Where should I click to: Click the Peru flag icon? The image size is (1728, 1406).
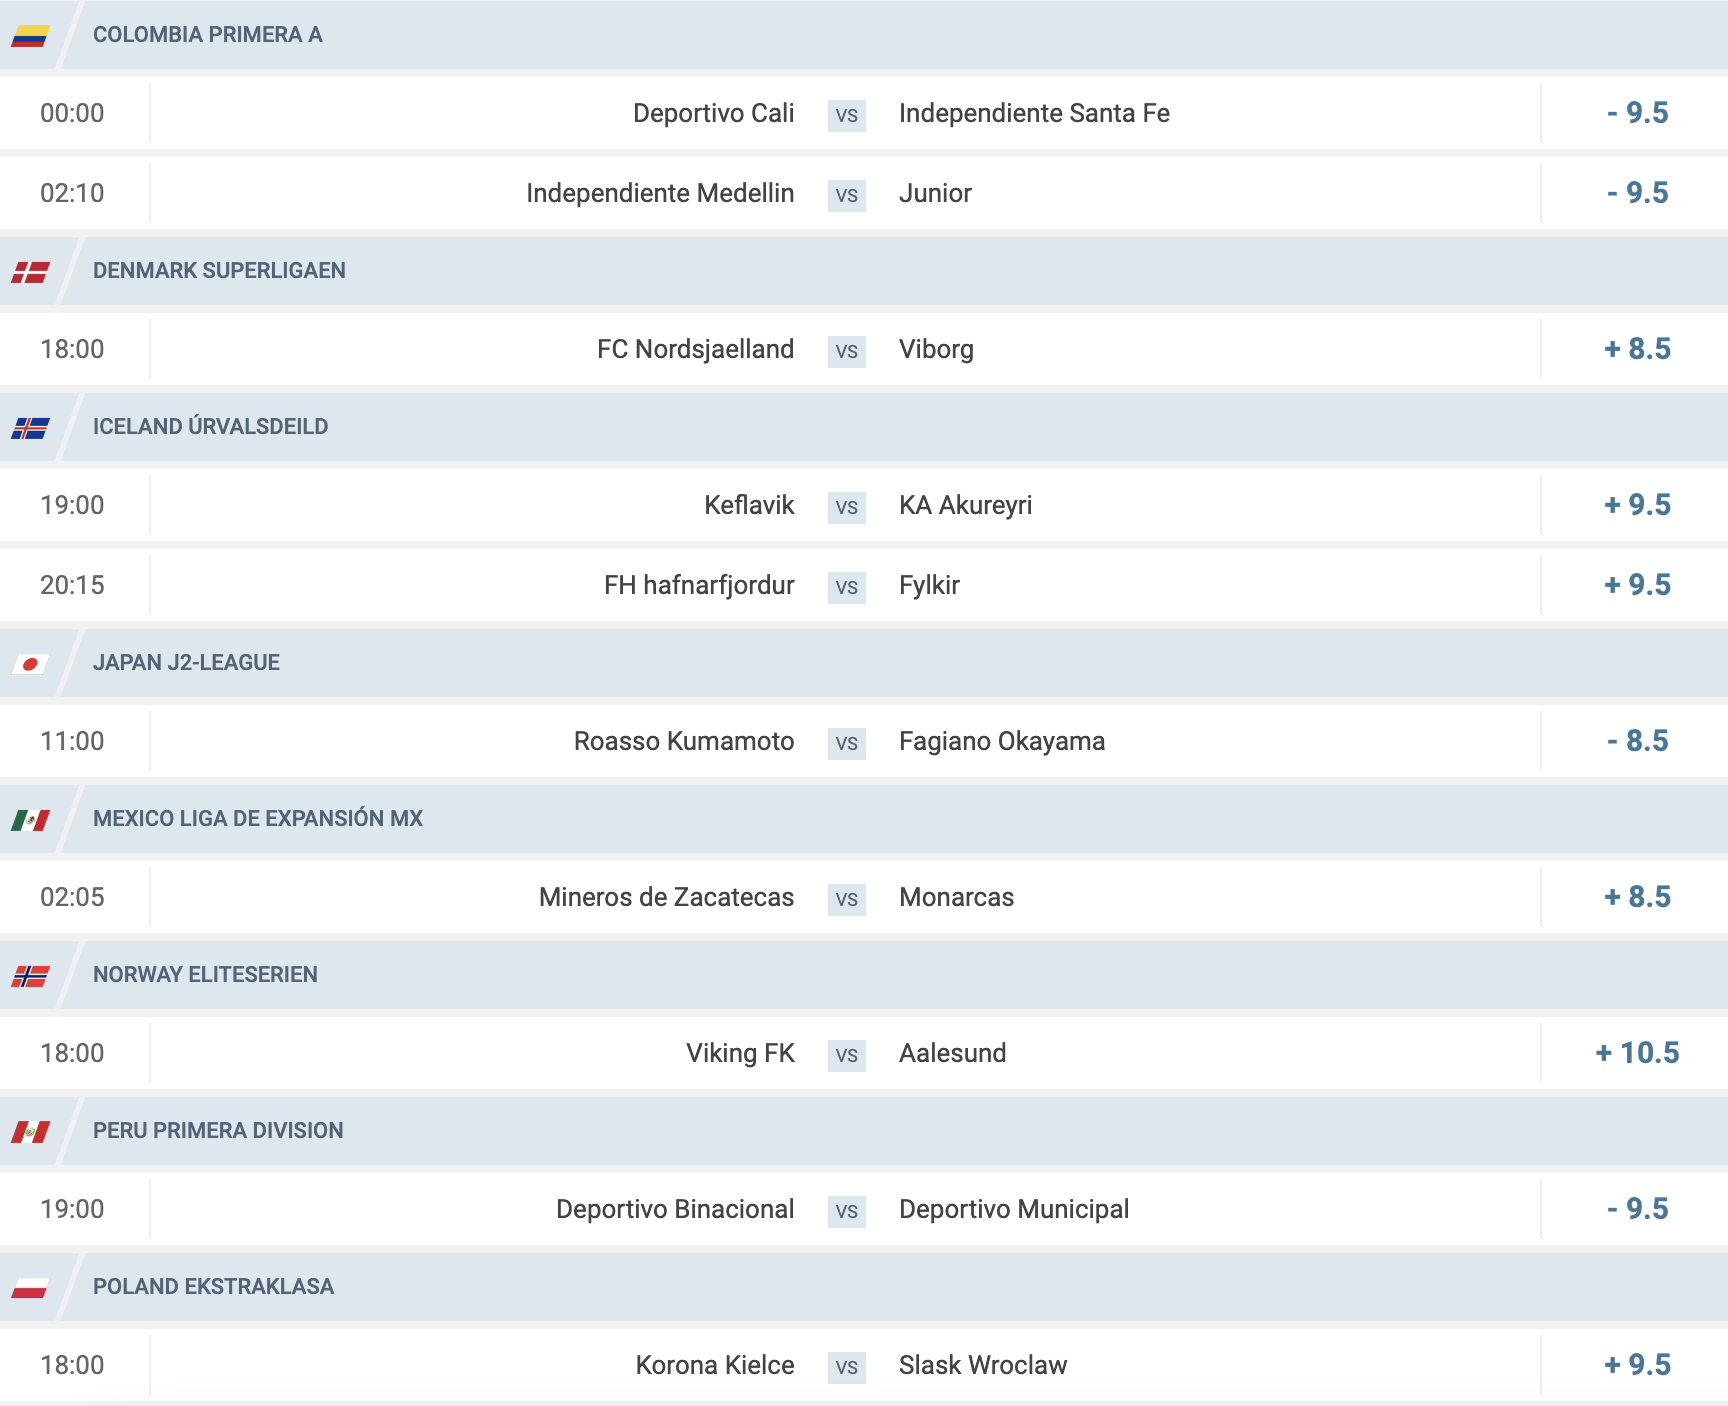tap(30, 1132)
